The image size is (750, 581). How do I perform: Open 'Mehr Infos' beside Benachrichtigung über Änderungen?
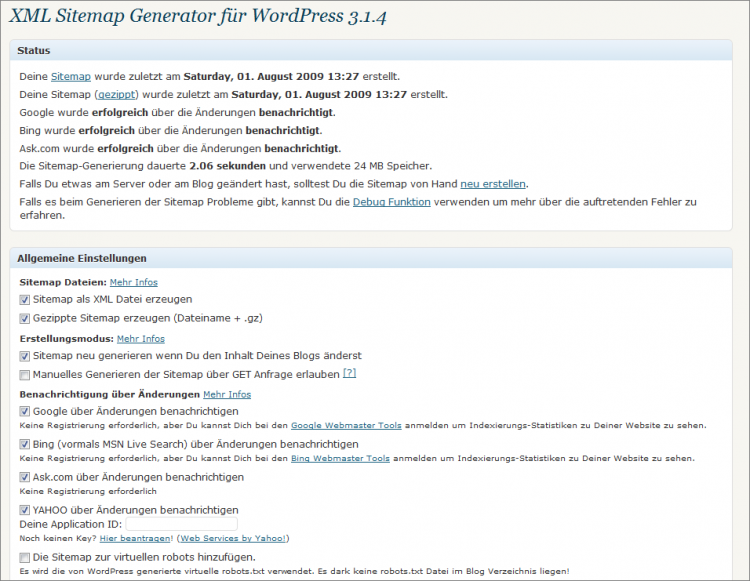227,395
